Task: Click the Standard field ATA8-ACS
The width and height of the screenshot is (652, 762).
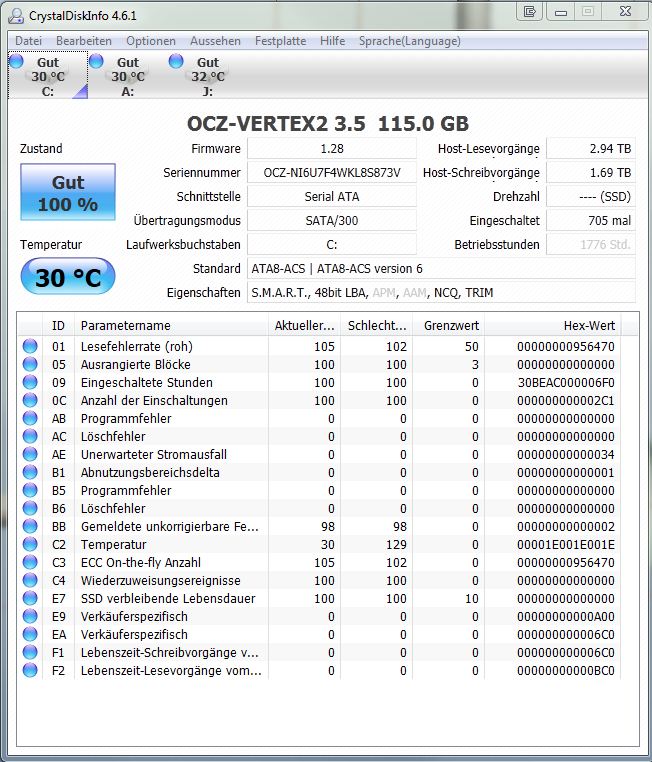Action: pyautogui.click(x=441, y=269)
